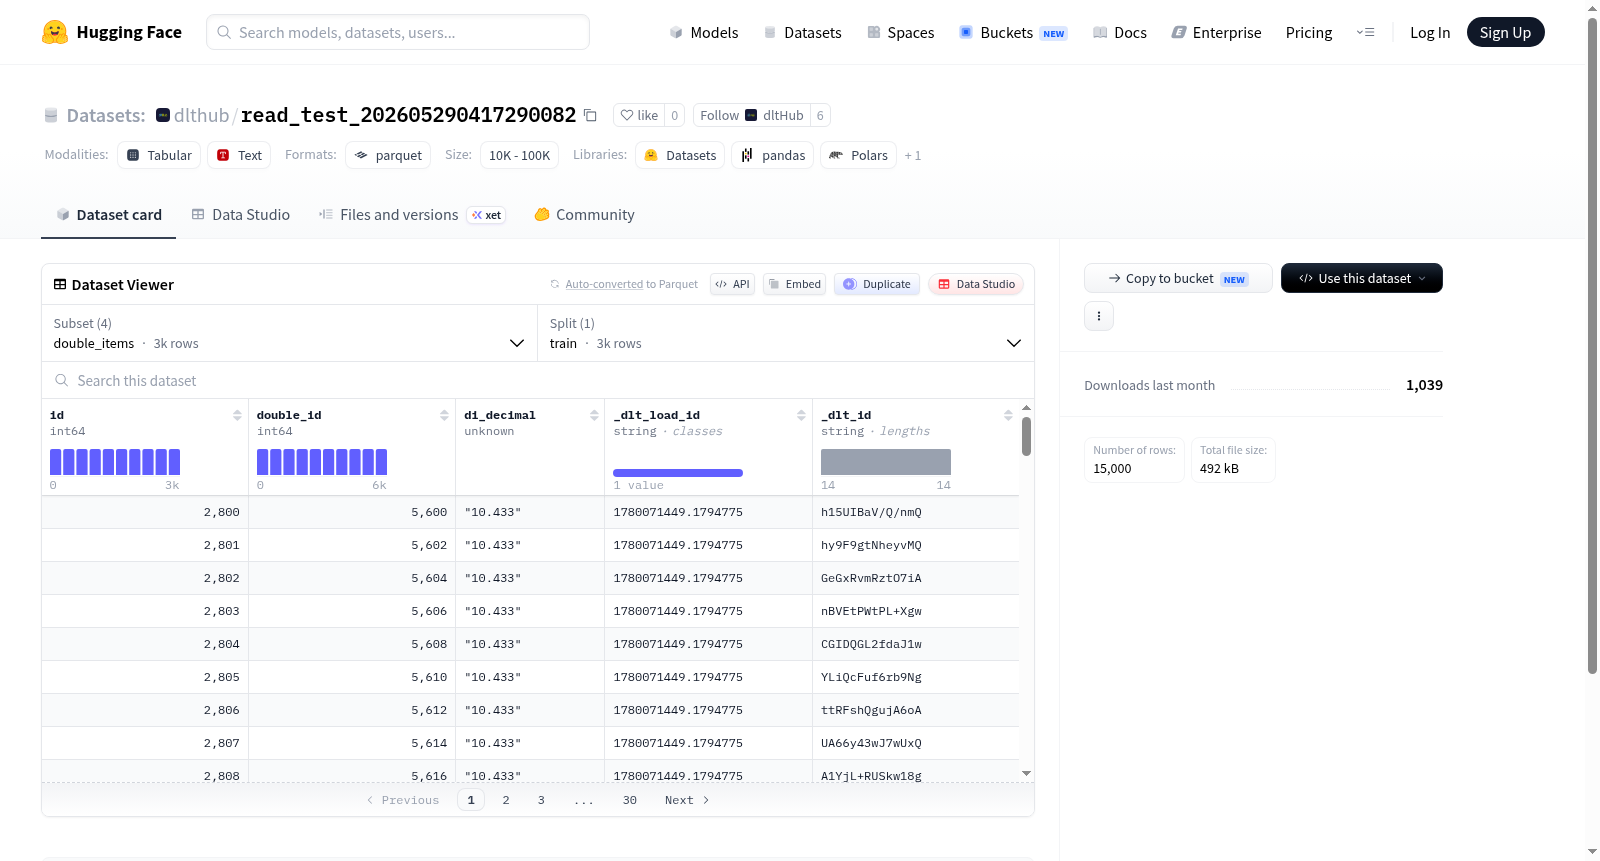Viewport: 1600px width, 861px height.
Task: Open Spaces in top navigation
Action: click(x=900, y=32)
